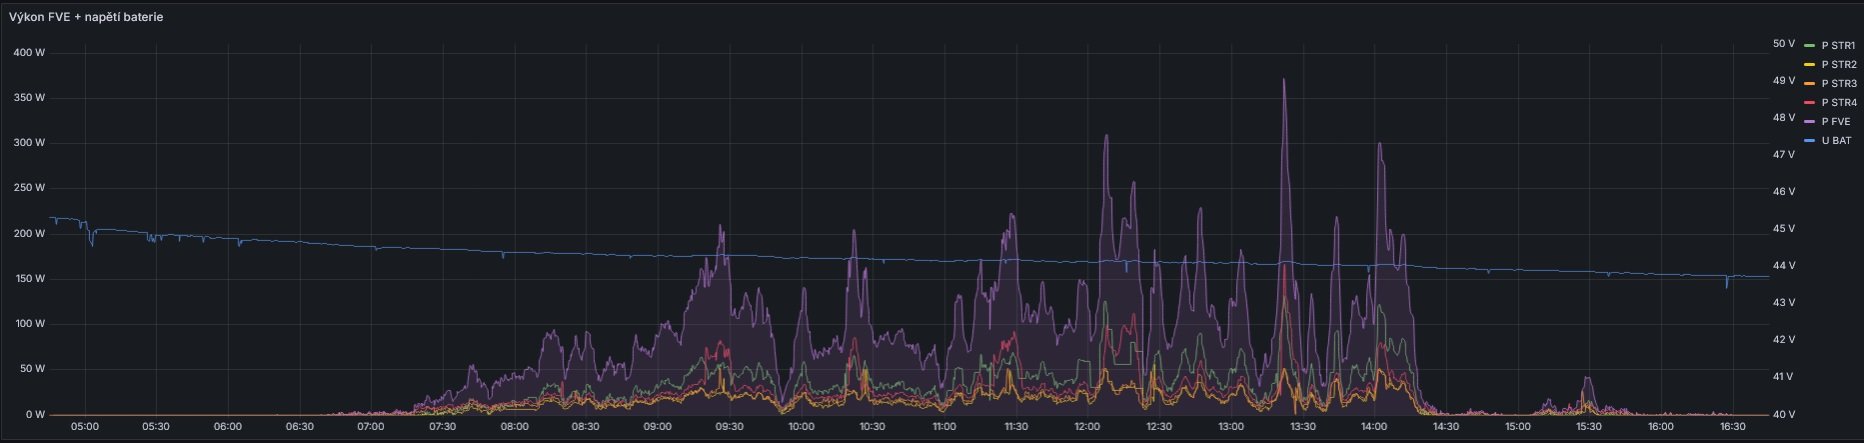The image size is (1864, 443).
Task: Toggle P STR2 series in legend
Action: [1838, 65]
